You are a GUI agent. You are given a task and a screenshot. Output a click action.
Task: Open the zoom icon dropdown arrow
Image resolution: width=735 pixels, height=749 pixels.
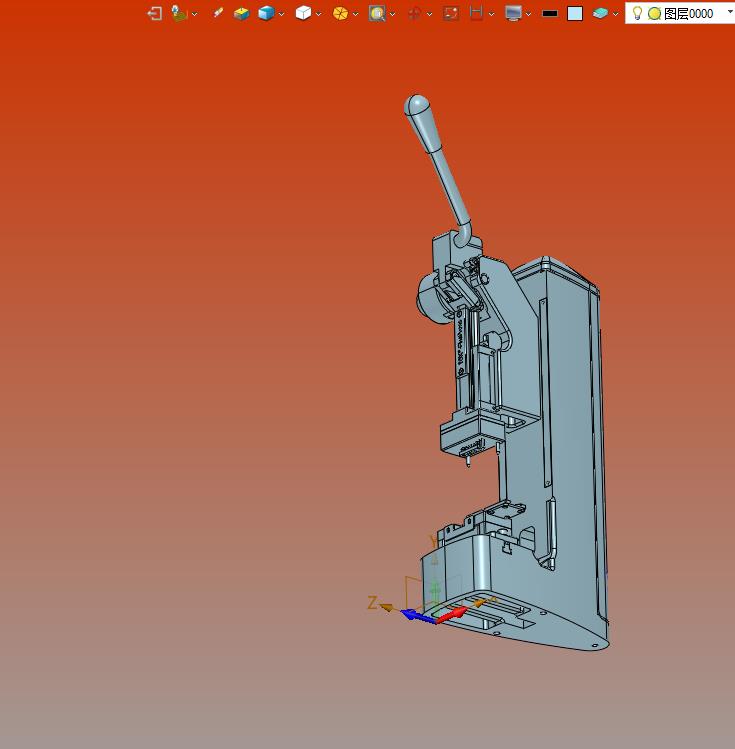pos(393,14)
